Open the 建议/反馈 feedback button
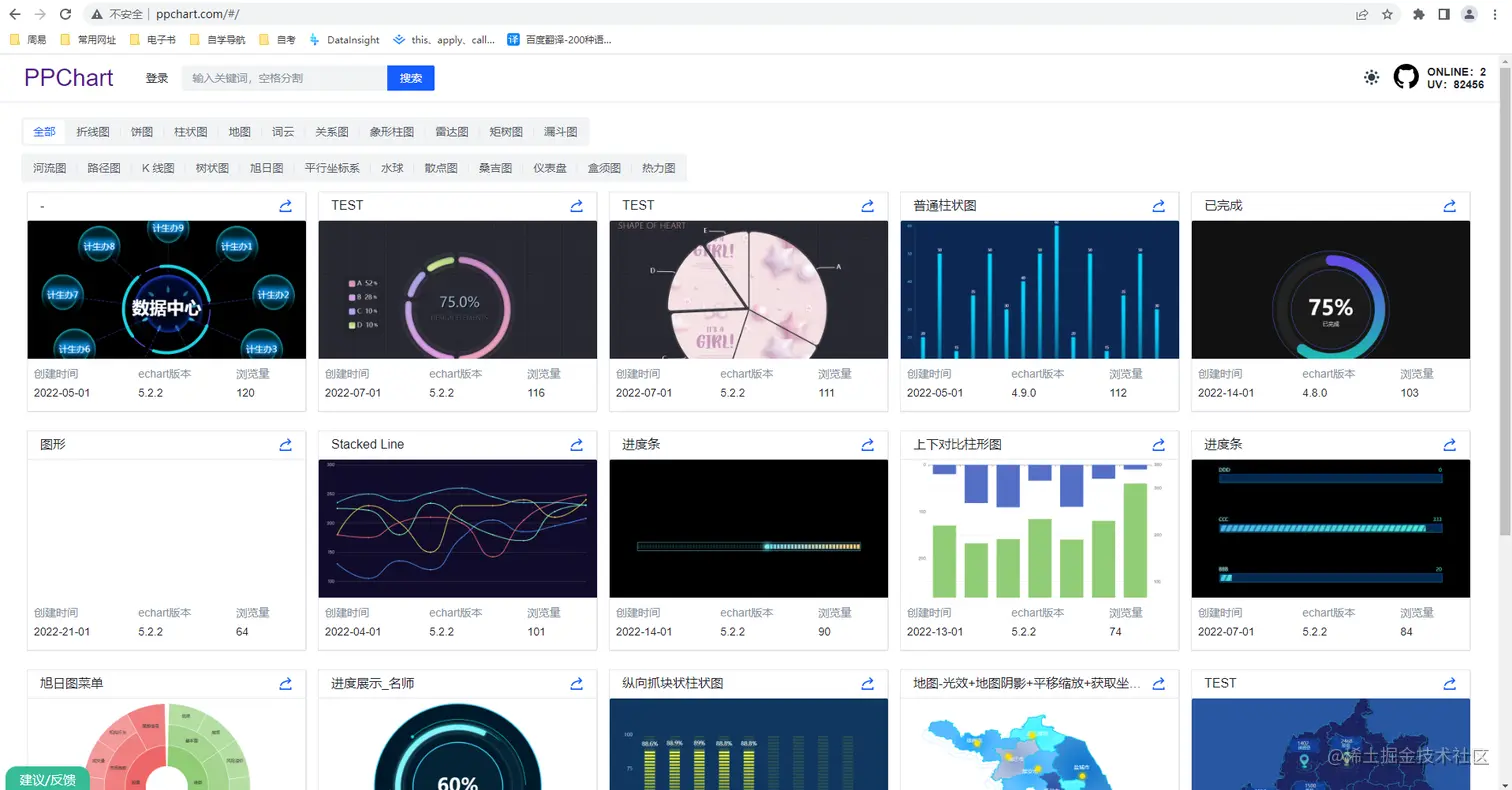 (x=47, y=779)
